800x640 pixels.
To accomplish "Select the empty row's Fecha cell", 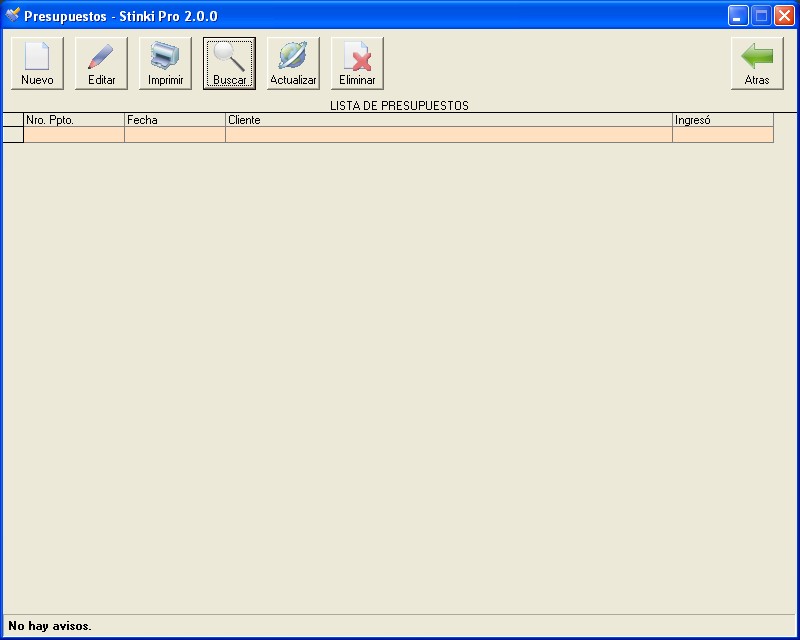I will (175, 135).
